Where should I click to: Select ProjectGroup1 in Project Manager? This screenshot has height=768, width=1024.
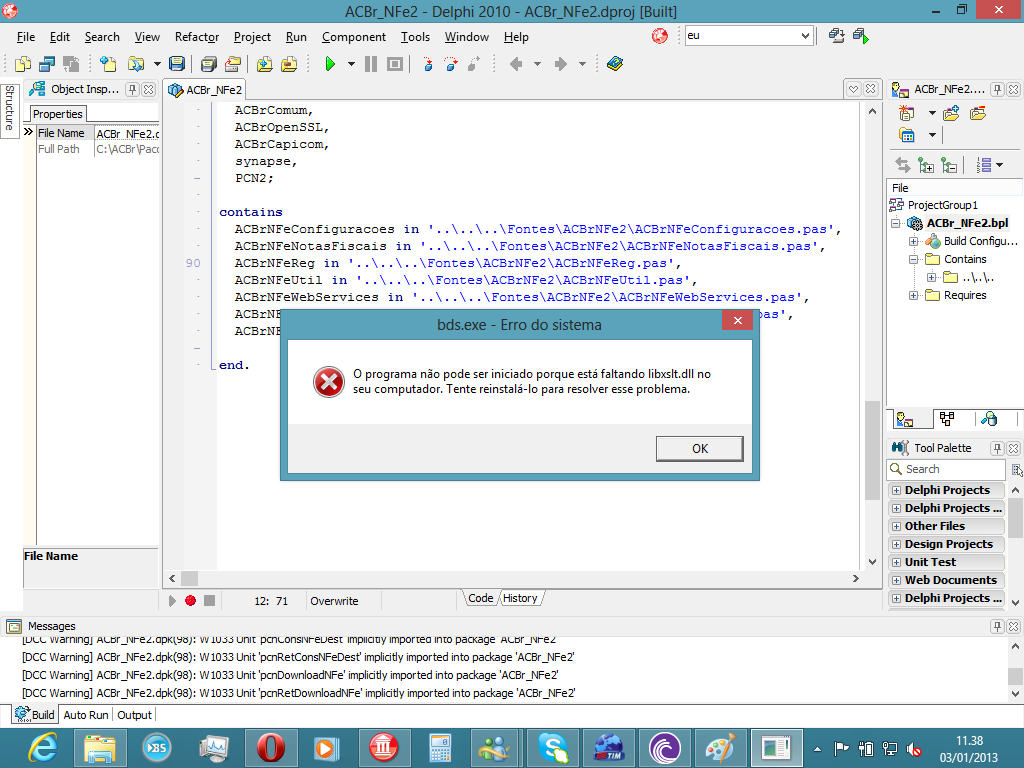(x=942, y=205)
